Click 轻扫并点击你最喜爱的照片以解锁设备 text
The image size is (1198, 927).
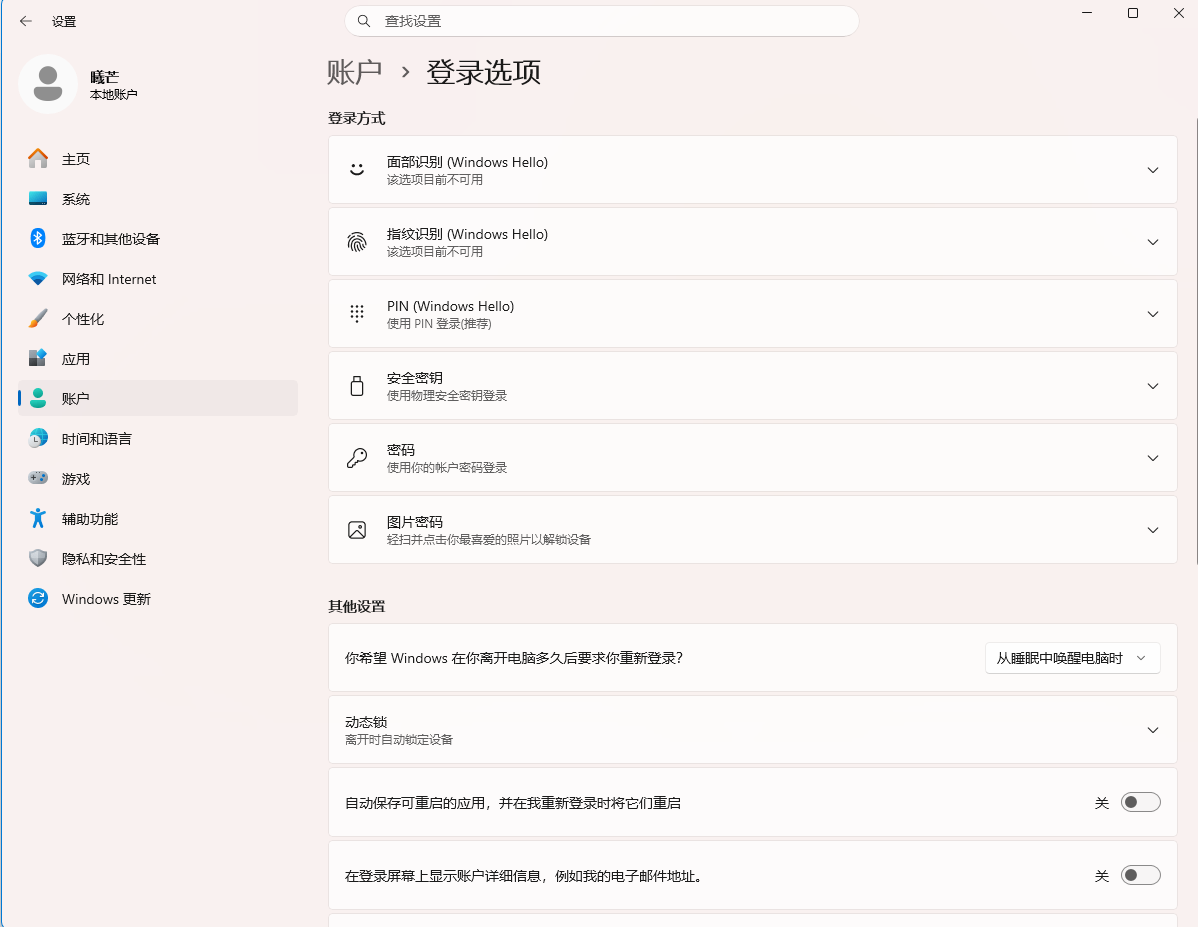(x=489, y=540)
